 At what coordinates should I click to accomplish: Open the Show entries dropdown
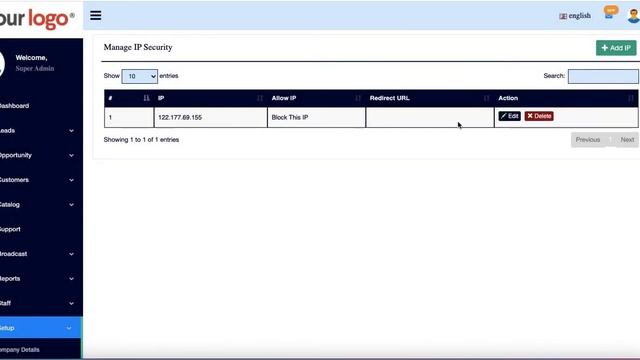[140, 76]
